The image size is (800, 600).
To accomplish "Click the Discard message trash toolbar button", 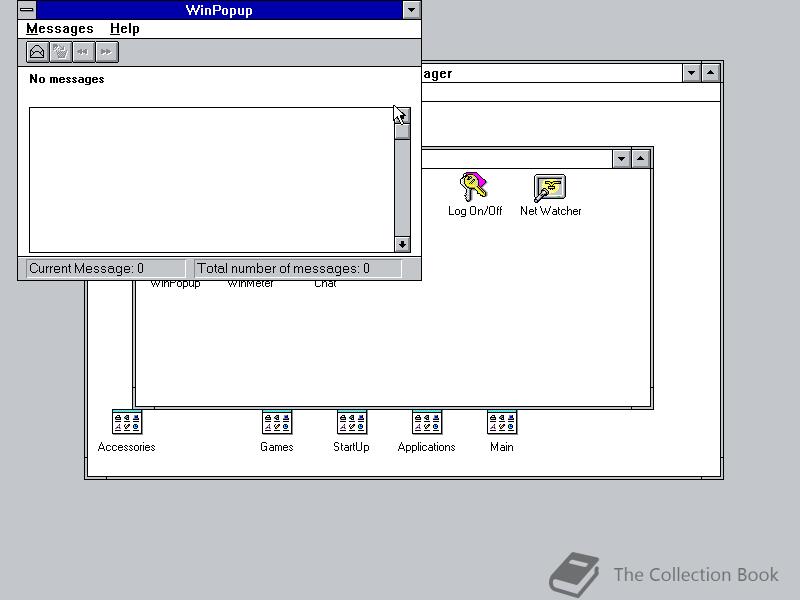I will click(60, 52).
